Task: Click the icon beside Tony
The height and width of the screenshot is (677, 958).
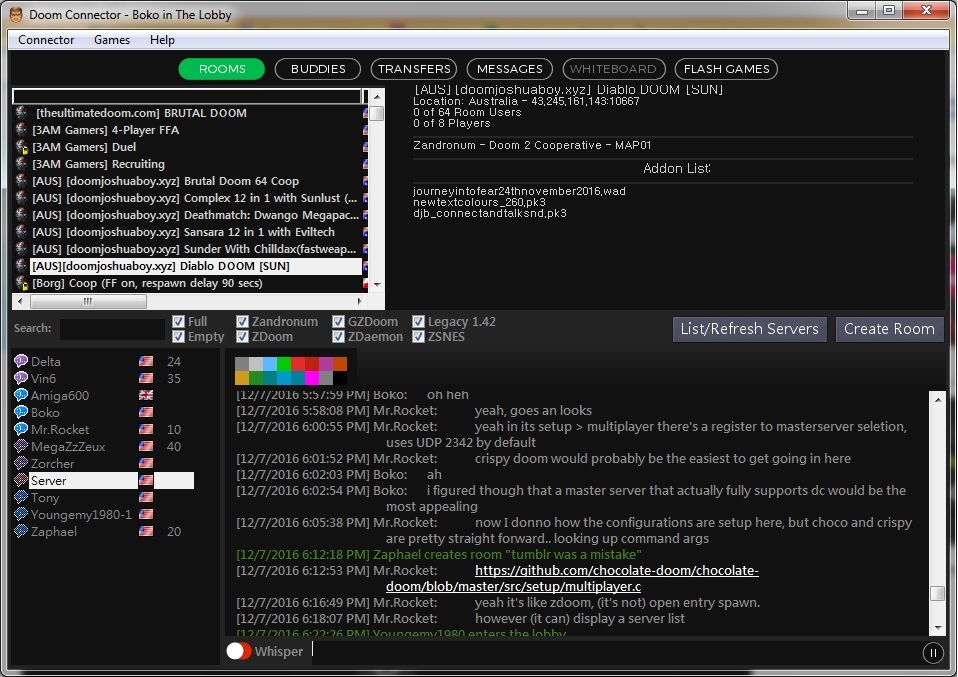Action: 21,497
